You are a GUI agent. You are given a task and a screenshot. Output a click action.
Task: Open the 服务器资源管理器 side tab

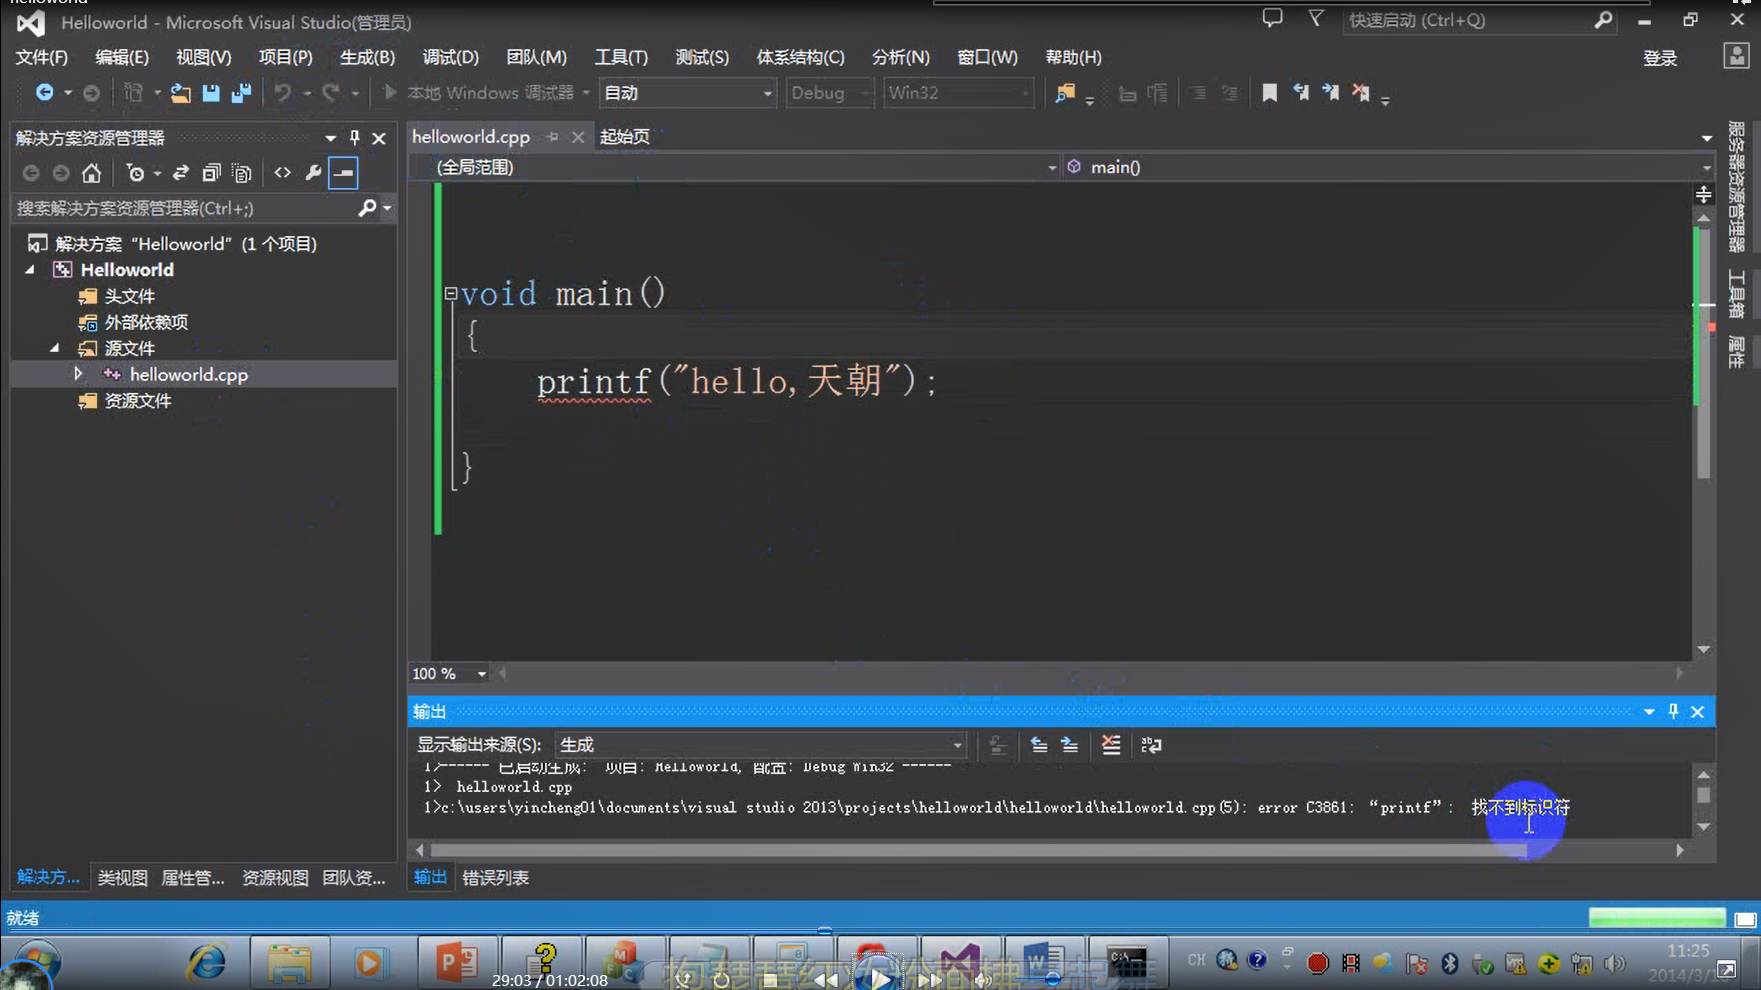click(1736, 187)
